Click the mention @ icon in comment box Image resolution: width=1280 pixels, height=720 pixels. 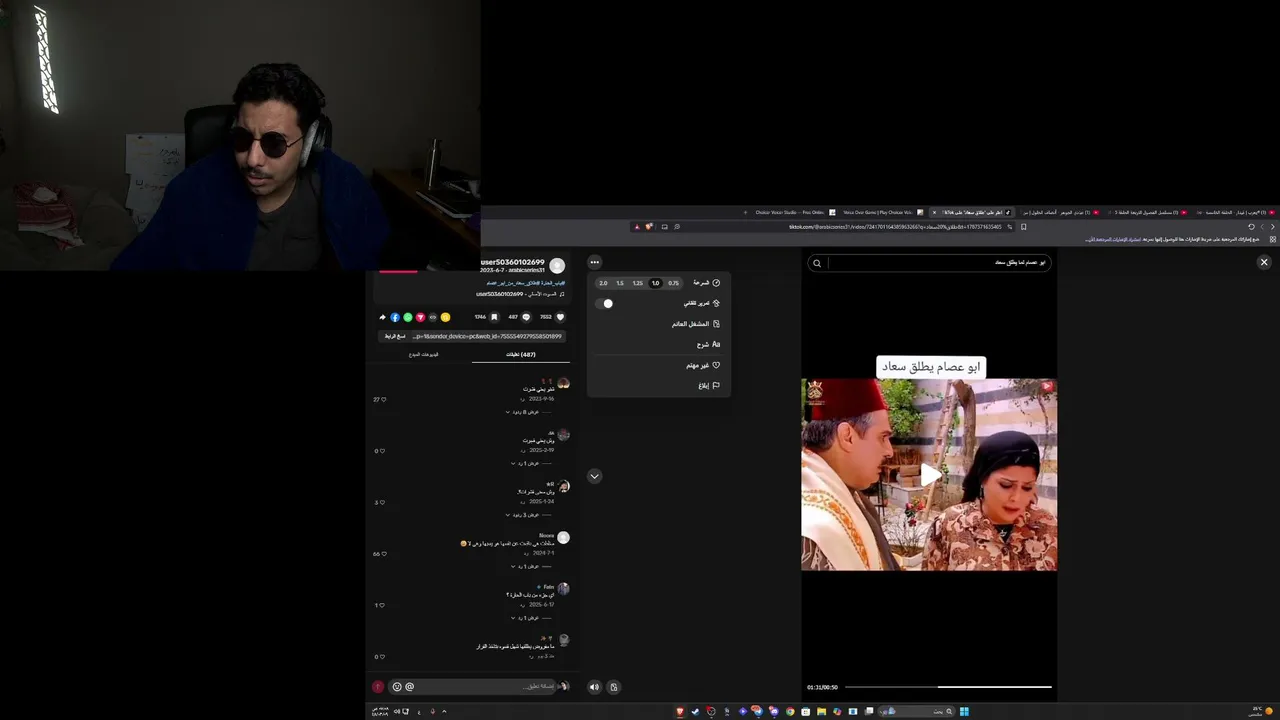[x=409, y=686]
